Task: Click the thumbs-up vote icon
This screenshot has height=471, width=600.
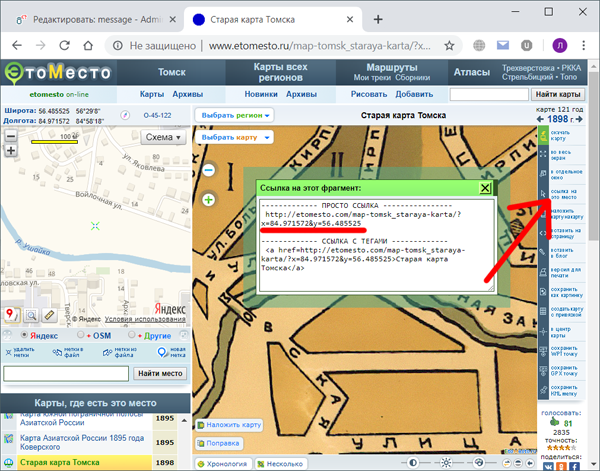Action: [x=554, y=422]
